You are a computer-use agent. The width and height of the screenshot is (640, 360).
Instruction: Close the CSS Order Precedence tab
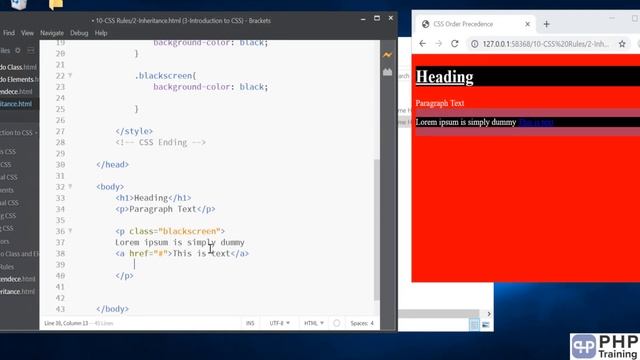click(x=527, y=24)
